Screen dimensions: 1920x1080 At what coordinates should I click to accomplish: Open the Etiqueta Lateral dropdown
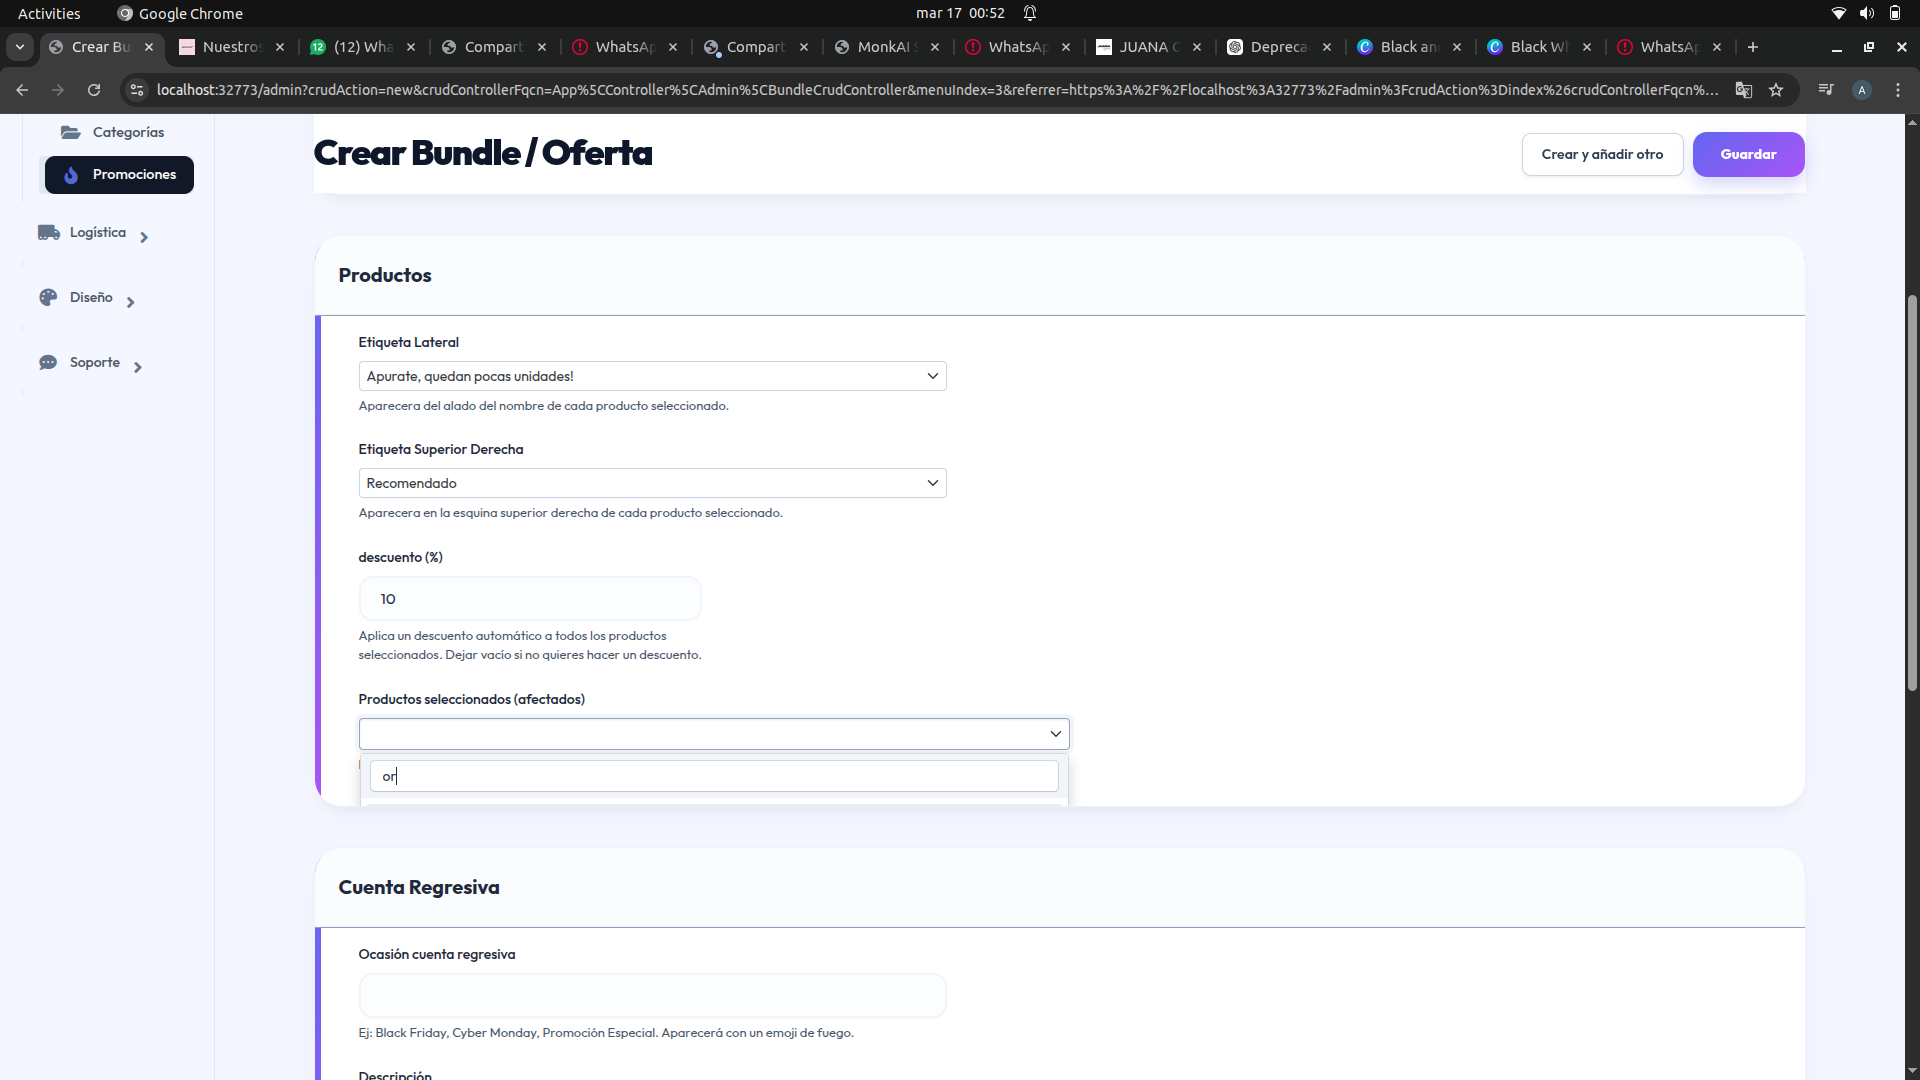652,376
